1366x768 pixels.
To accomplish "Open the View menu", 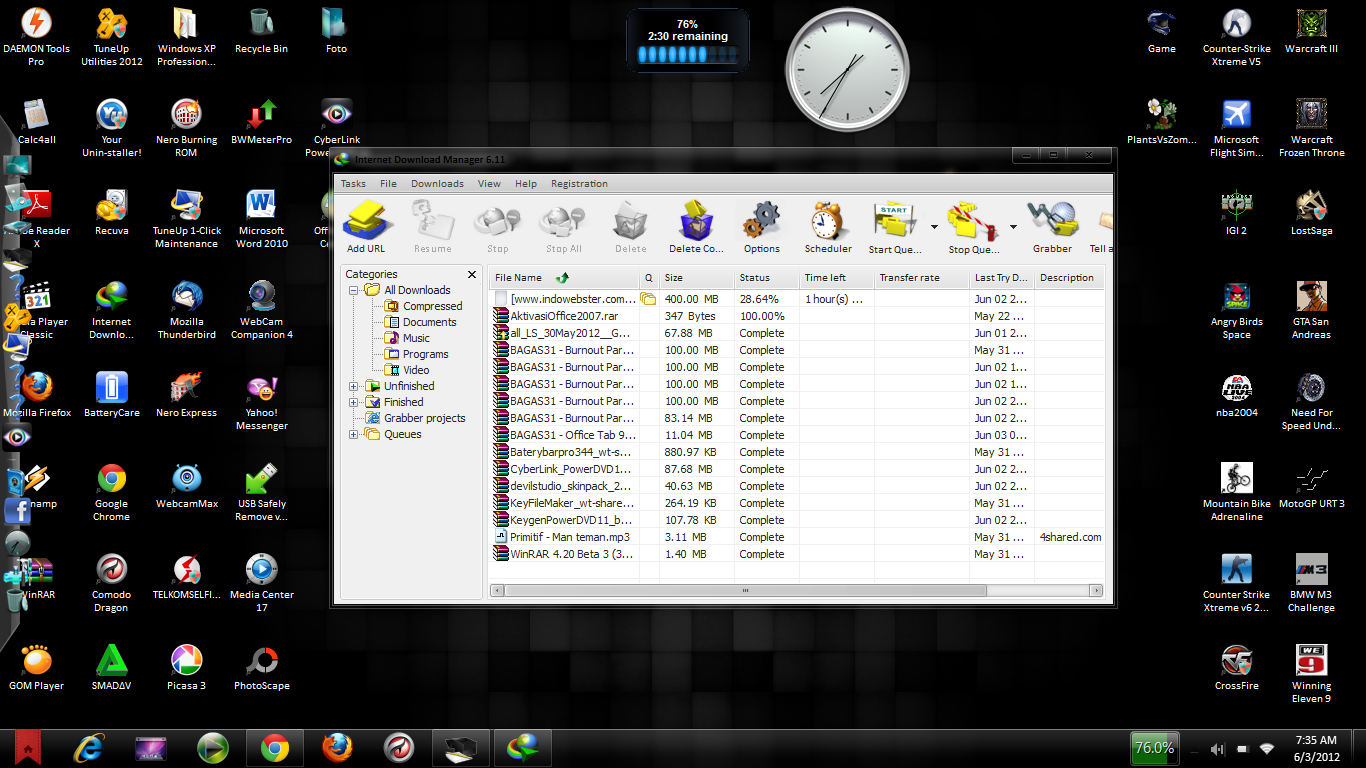I will click(x=489, y=184).
